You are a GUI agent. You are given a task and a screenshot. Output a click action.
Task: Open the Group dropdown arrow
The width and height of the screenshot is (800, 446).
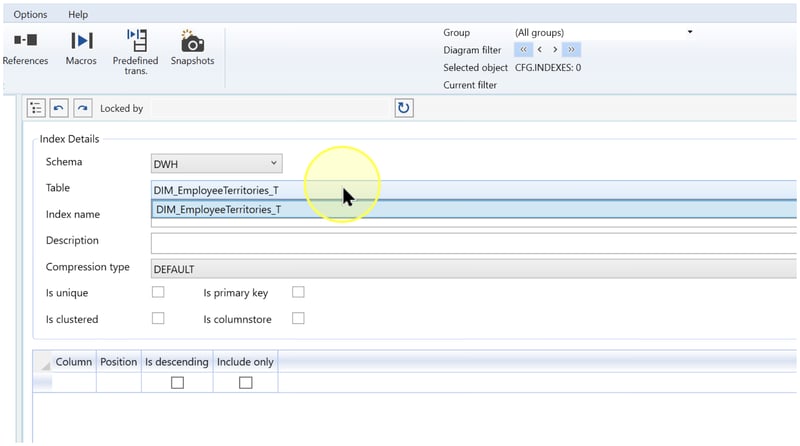tap(690, 32)
